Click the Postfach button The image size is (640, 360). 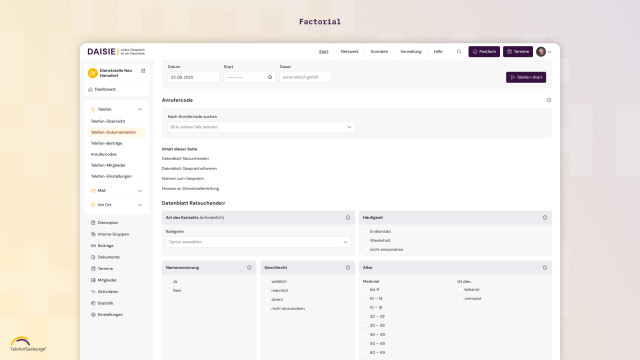click(x=484, y=52)
